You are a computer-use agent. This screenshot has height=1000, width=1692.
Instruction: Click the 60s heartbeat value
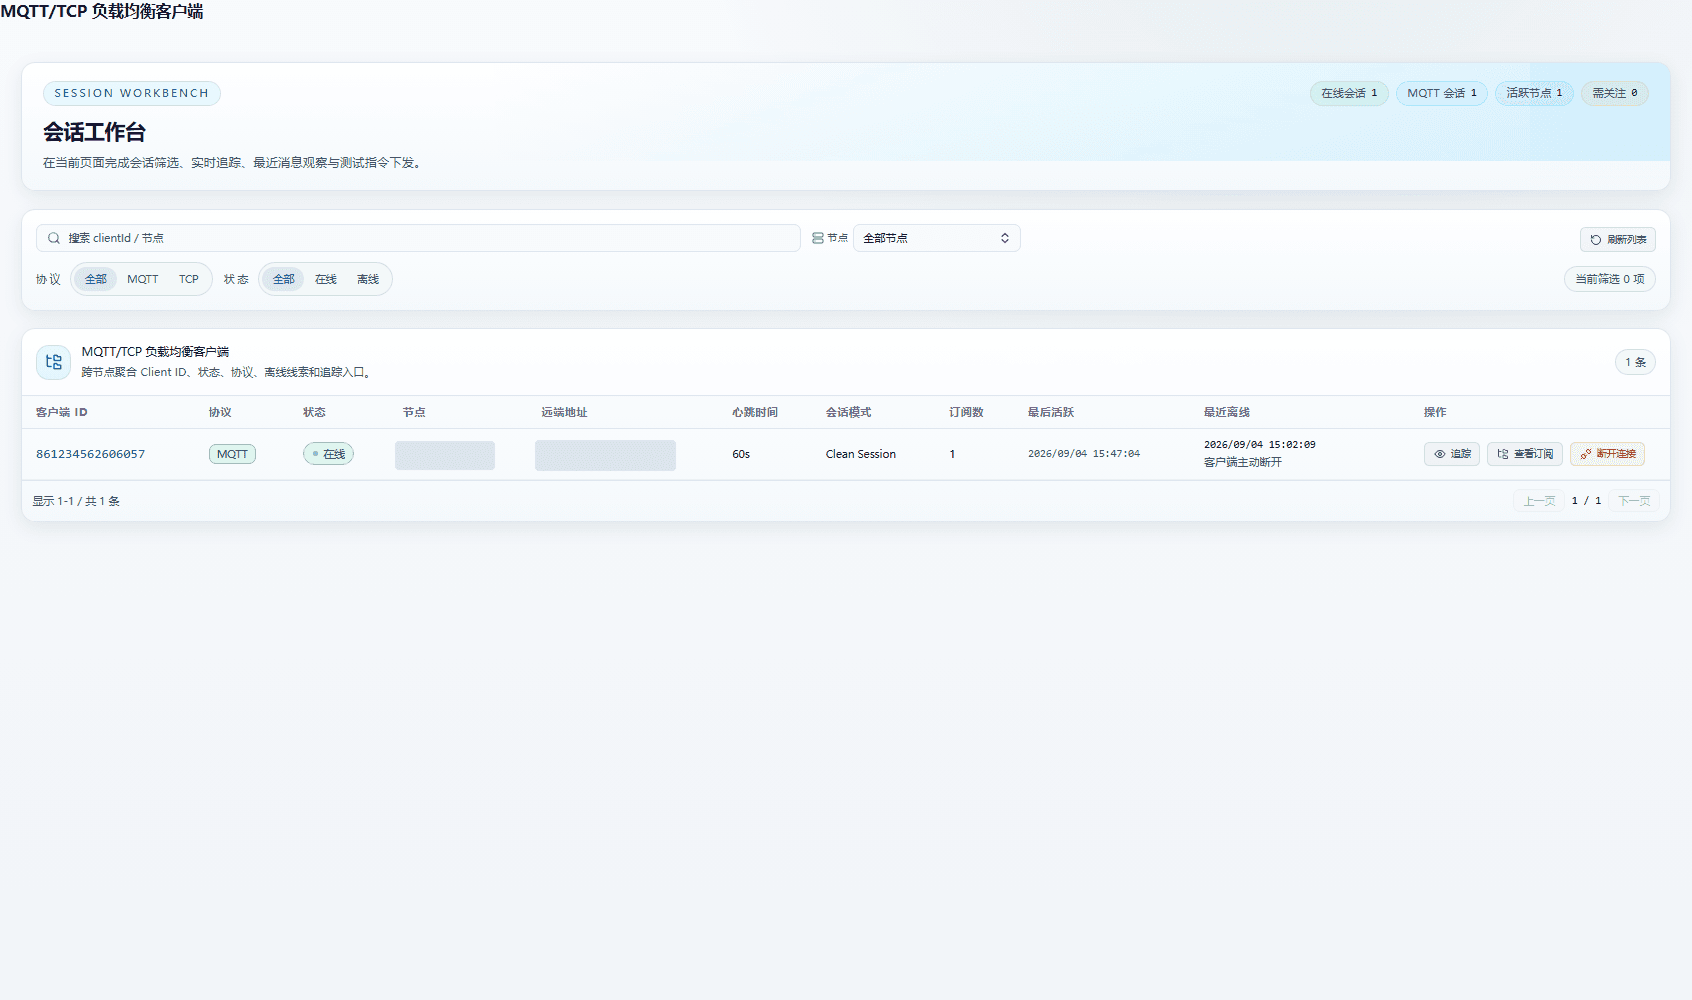coord(741,454)
